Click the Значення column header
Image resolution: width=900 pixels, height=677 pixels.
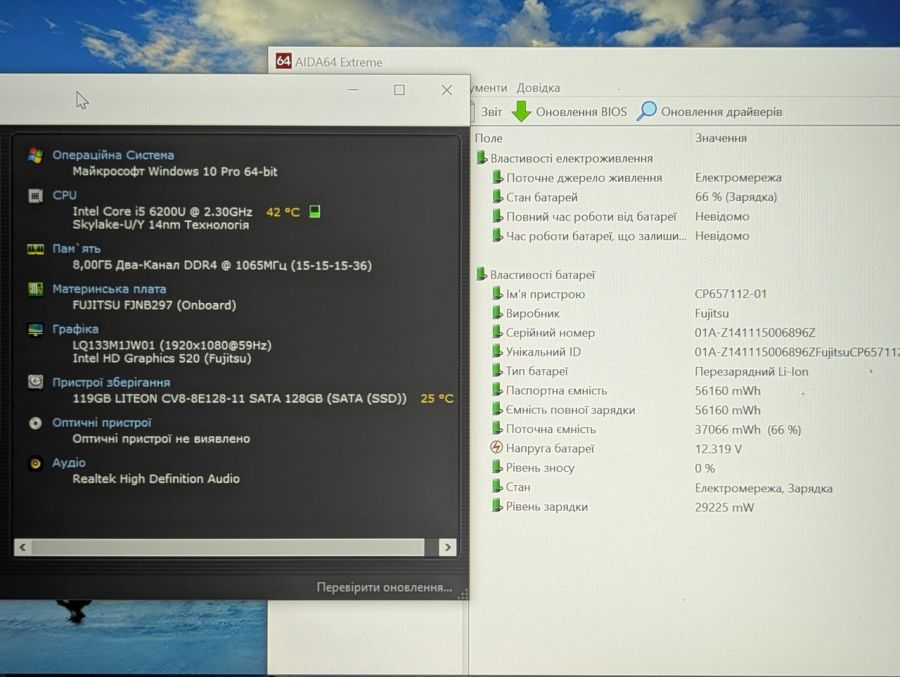coord(721,138)
